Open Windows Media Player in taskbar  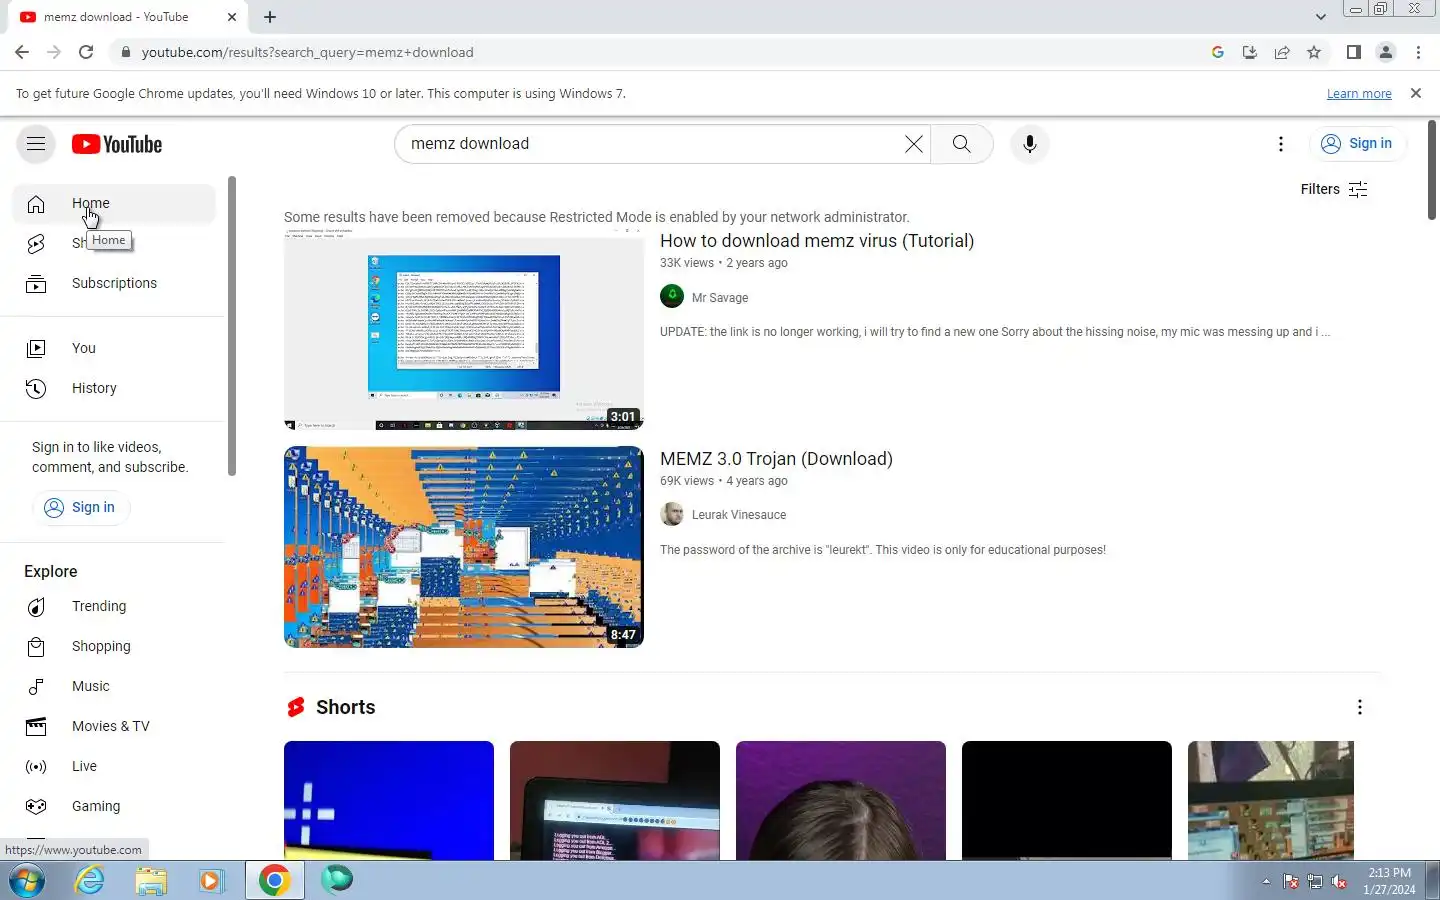(x=211, y=880)
